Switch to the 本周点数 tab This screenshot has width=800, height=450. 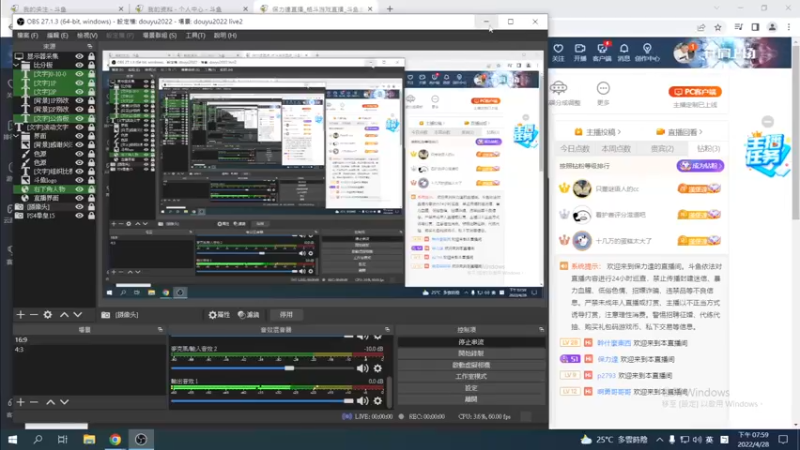pos(616,149)
